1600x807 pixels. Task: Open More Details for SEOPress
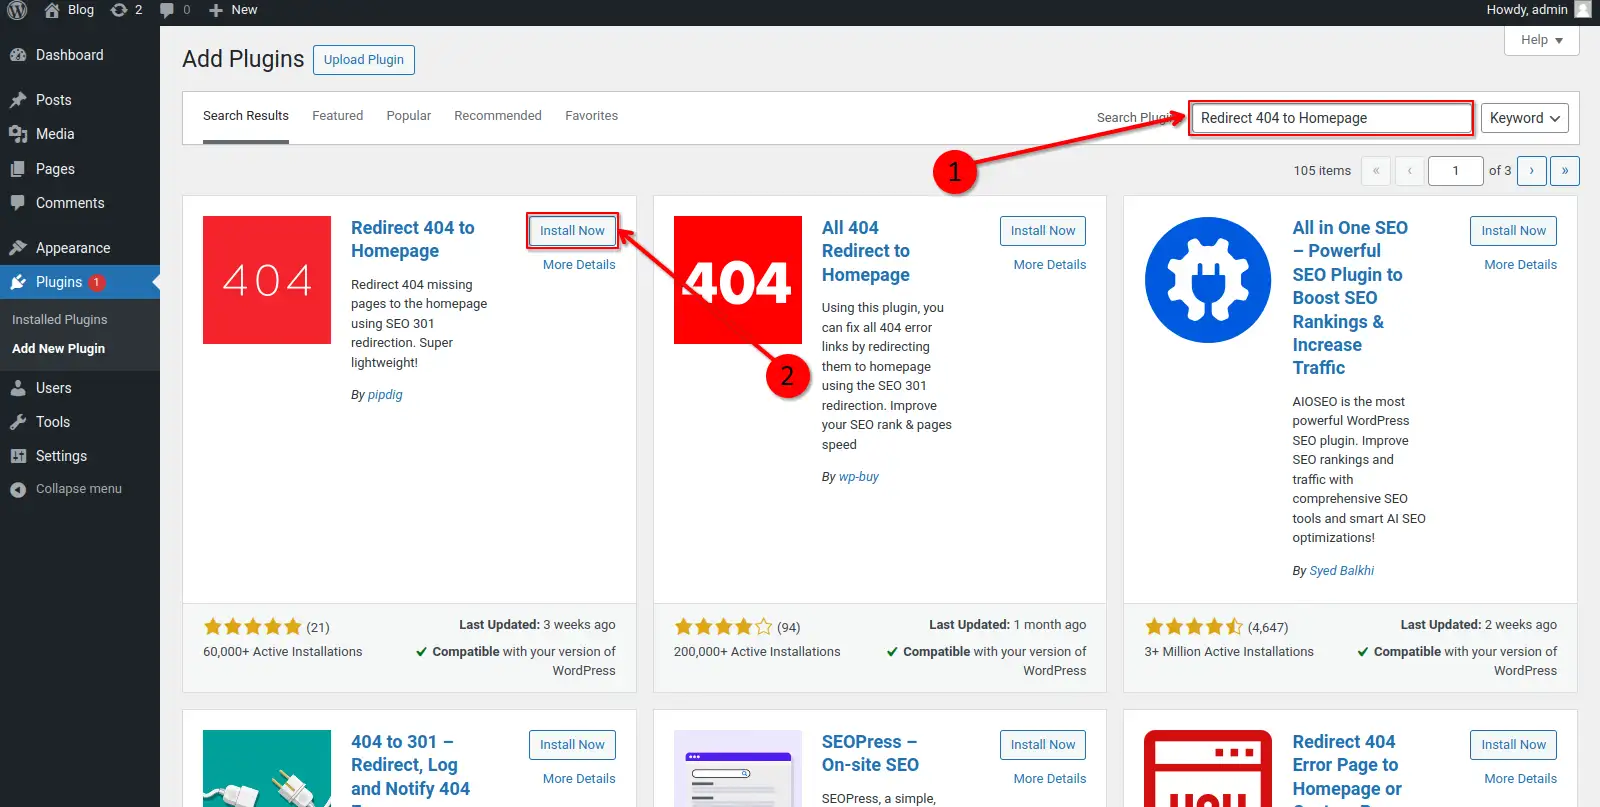pos(1050,779)
